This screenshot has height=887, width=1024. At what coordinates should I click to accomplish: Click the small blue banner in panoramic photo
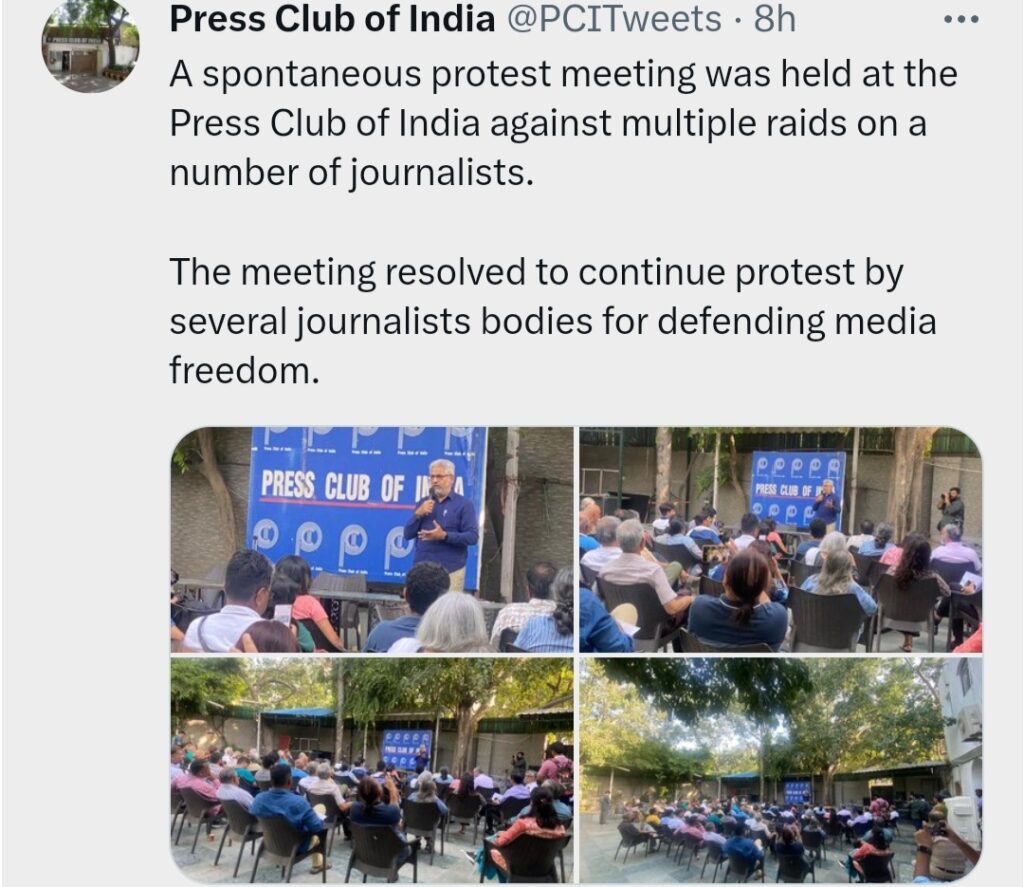pyautogui.click(x=797, y=792)
